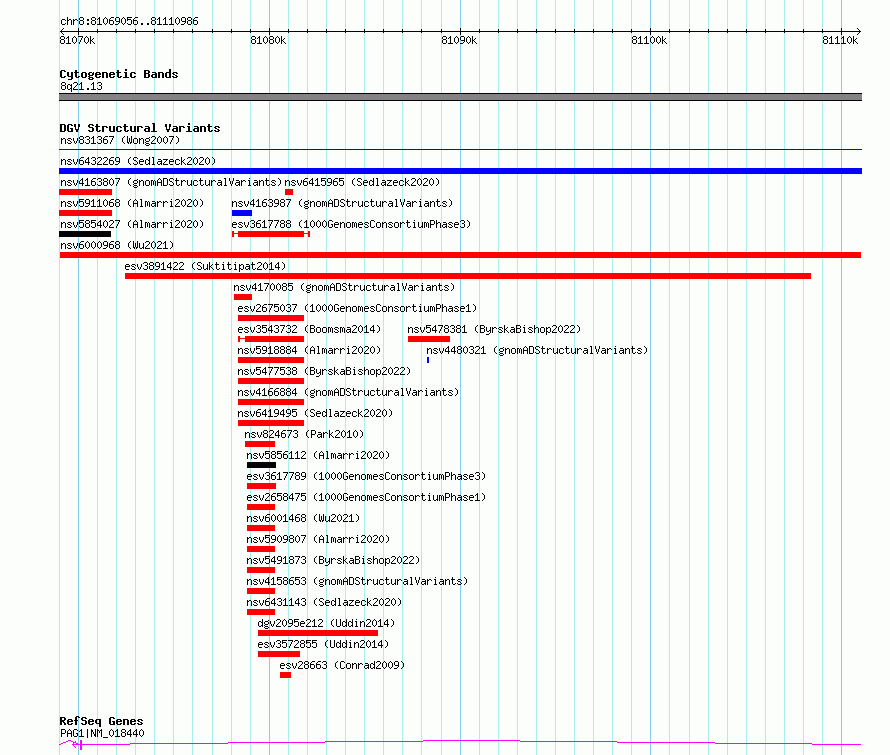Open dgv2095e212 (Uddin2014) variant

pyautogui.click(x=326, y=623)
